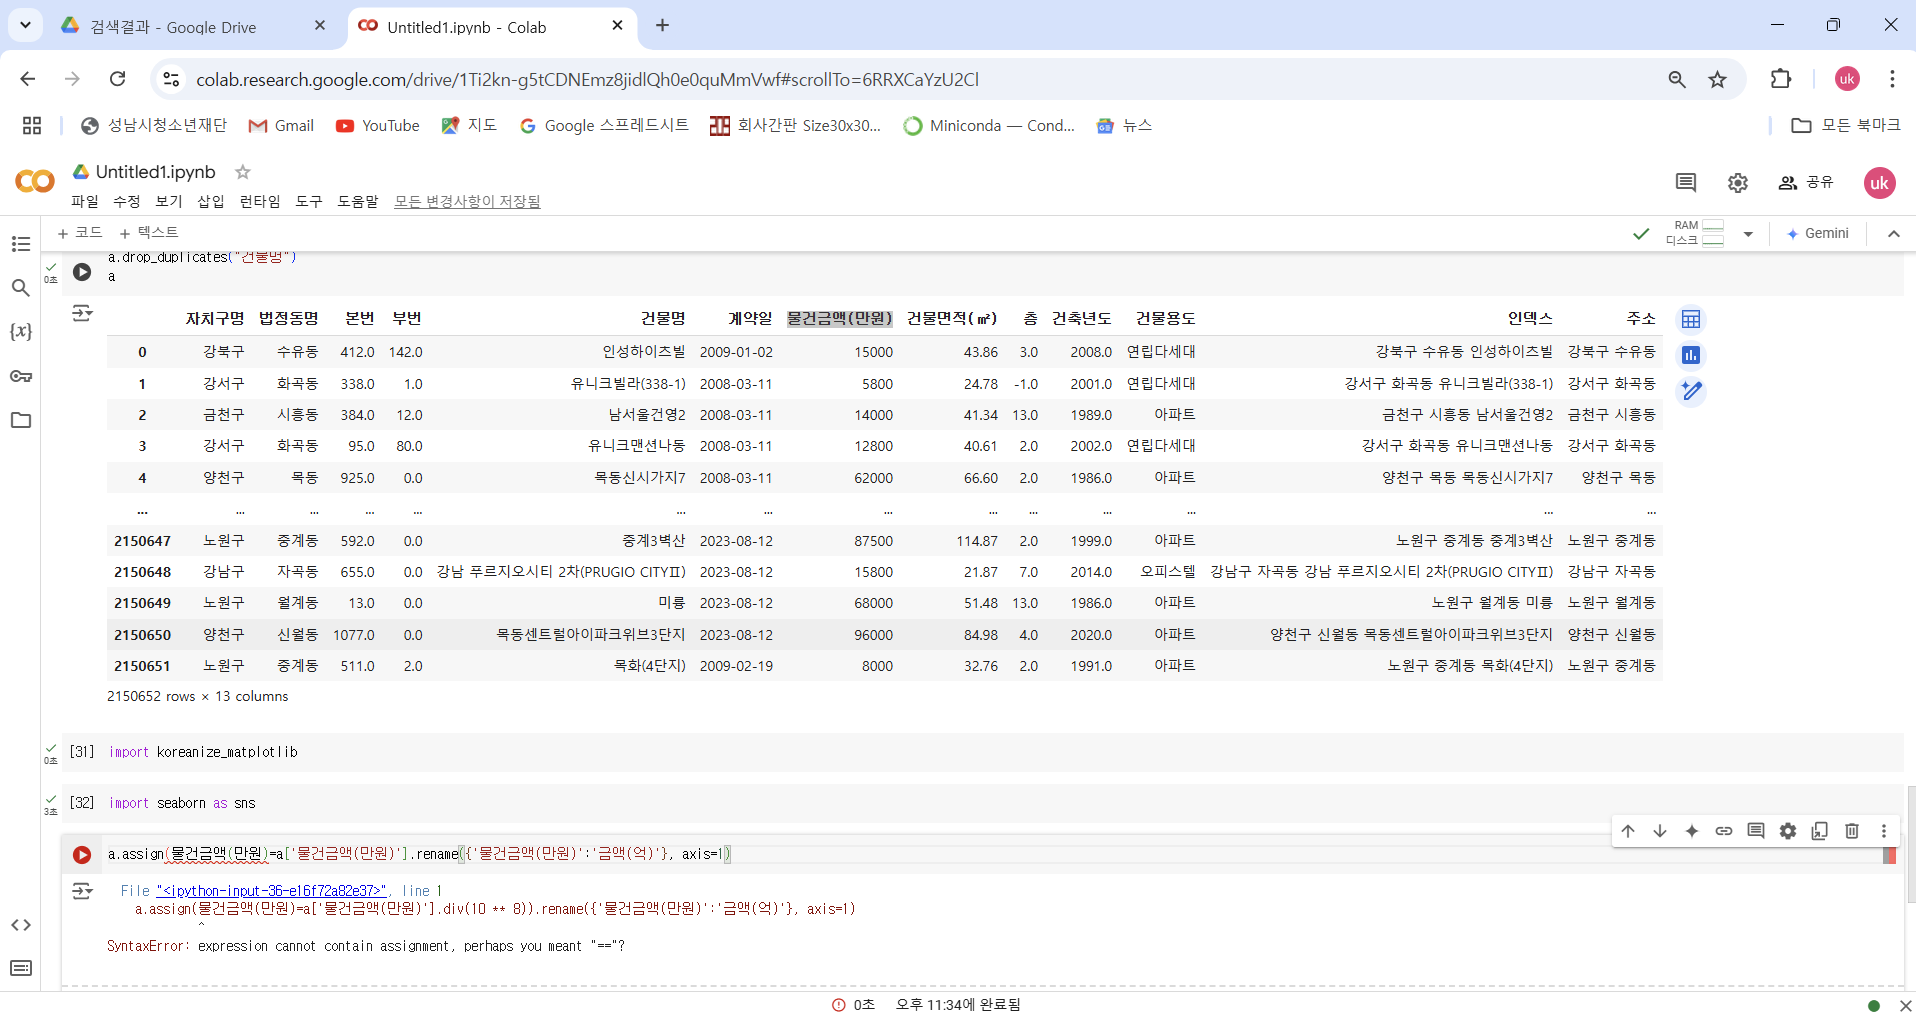The width and height of the screenshot is (1916, 1014).
Task: Copy link to cell icon
Action: point(1724,831)
